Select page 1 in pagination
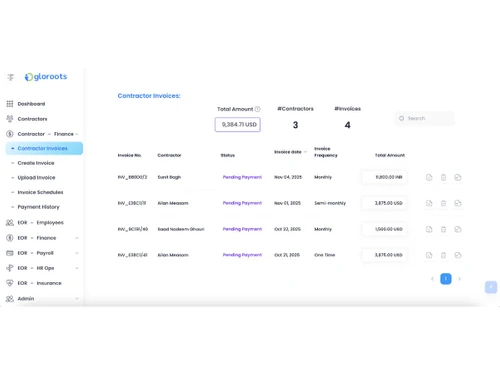 point(446,279)
